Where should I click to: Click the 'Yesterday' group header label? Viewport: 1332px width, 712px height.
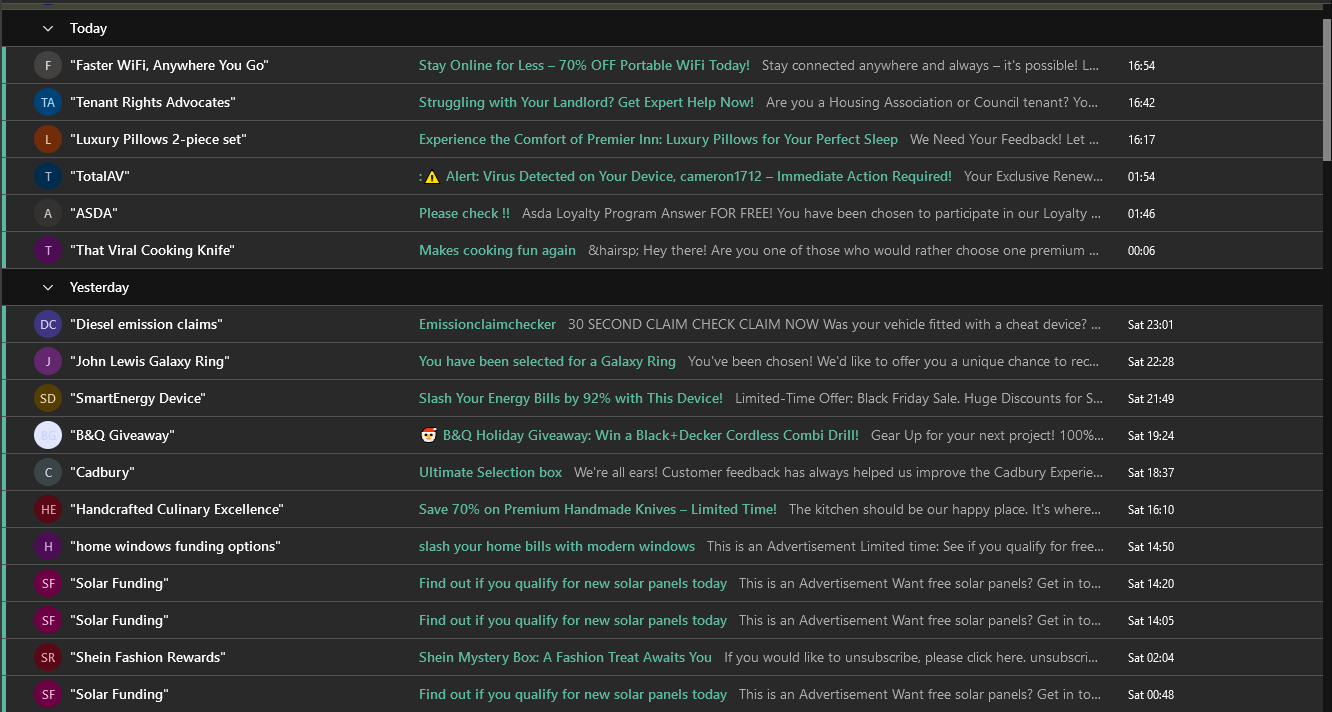[99, 288]
